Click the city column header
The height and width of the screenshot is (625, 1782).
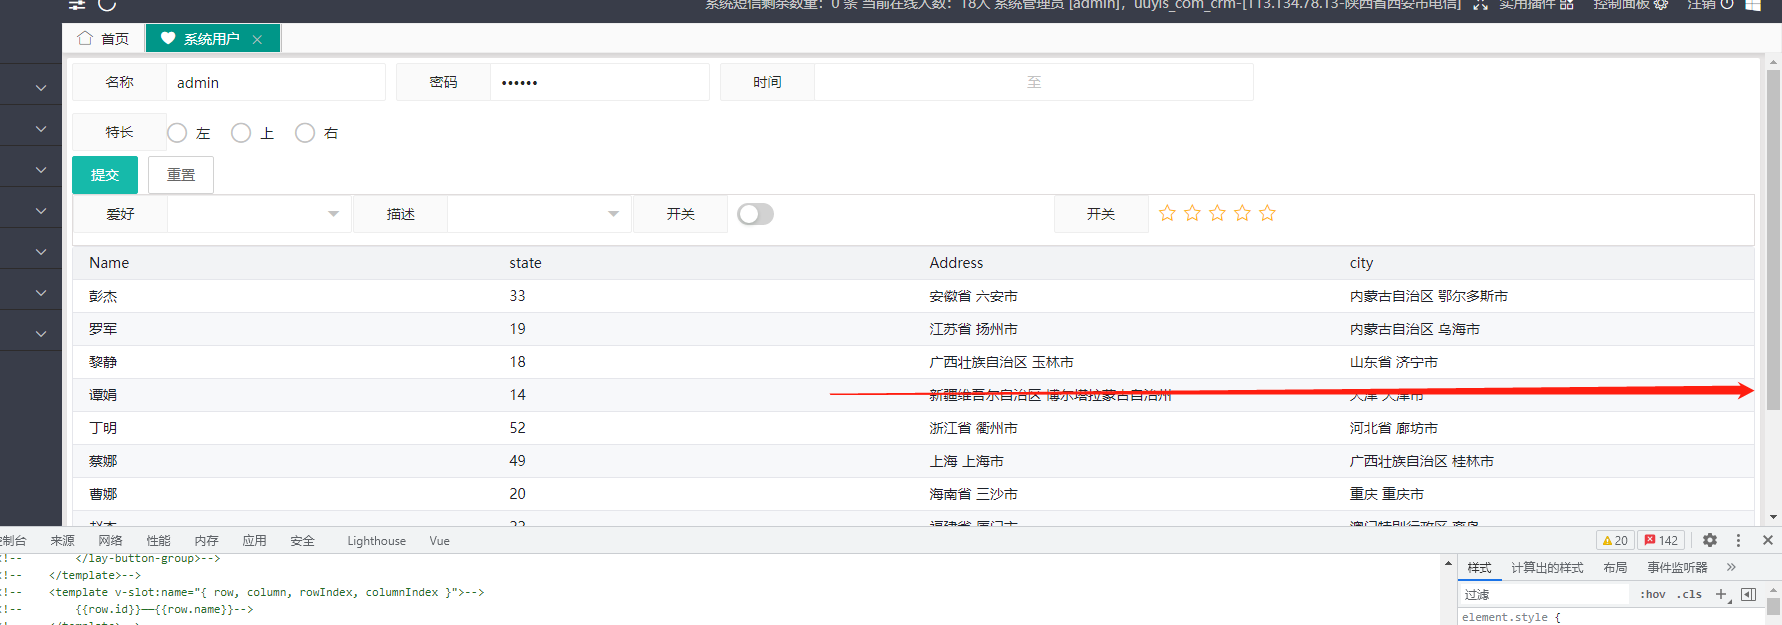pyautogui.click(x=1361, y=263)
